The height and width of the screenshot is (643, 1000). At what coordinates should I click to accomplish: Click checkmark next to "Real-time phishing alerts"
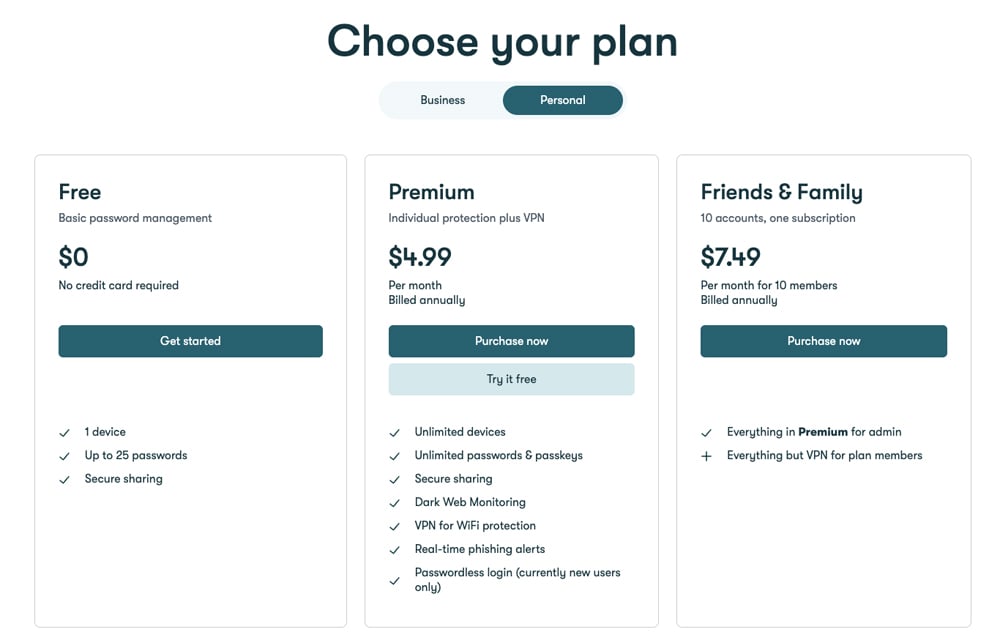coord(394,550)
